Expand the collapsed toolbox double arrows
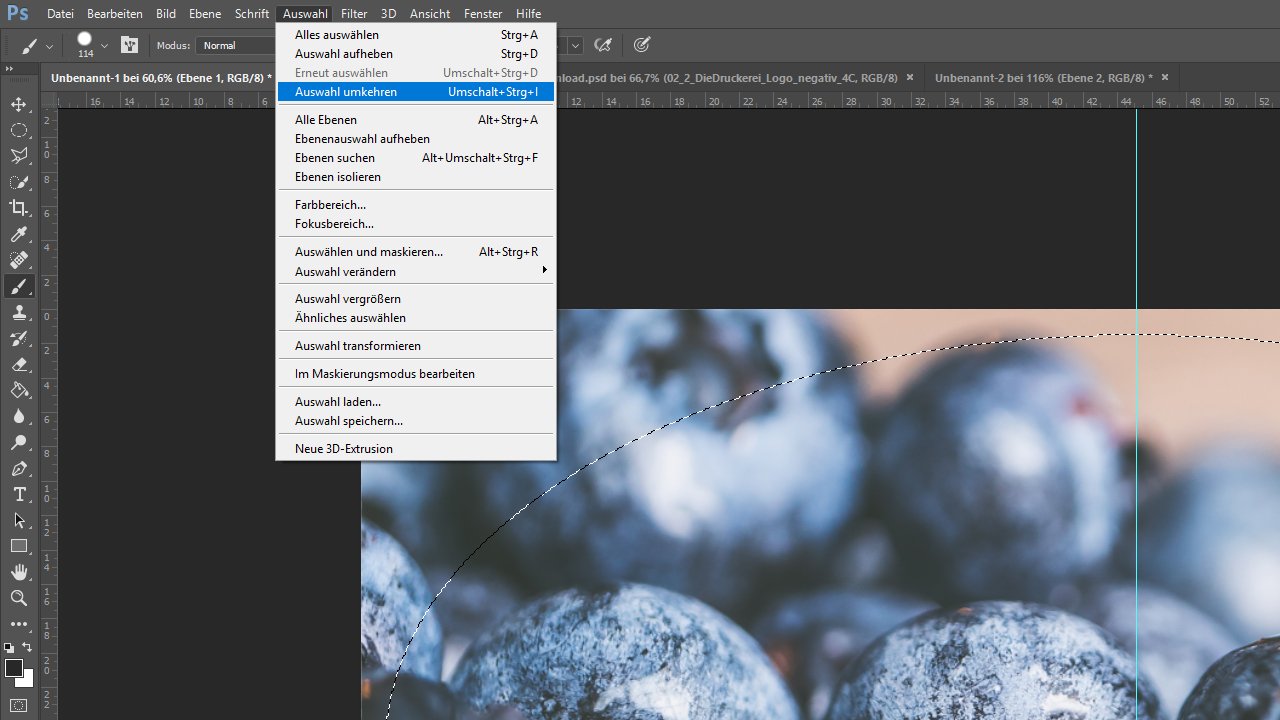 pyautogui.click(x=9, y=69)
